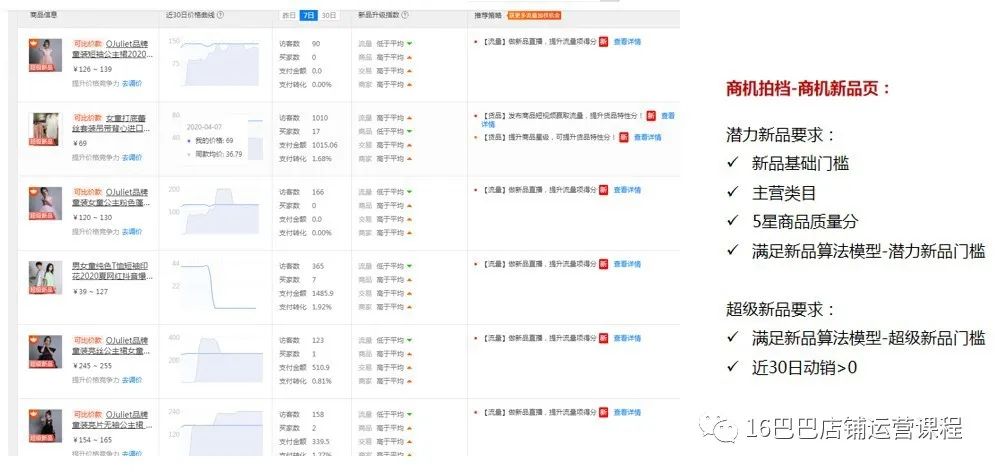Click the price curve chart of ¥245~255 product
The image size is (995, 472).
click(x=216, y=359)
